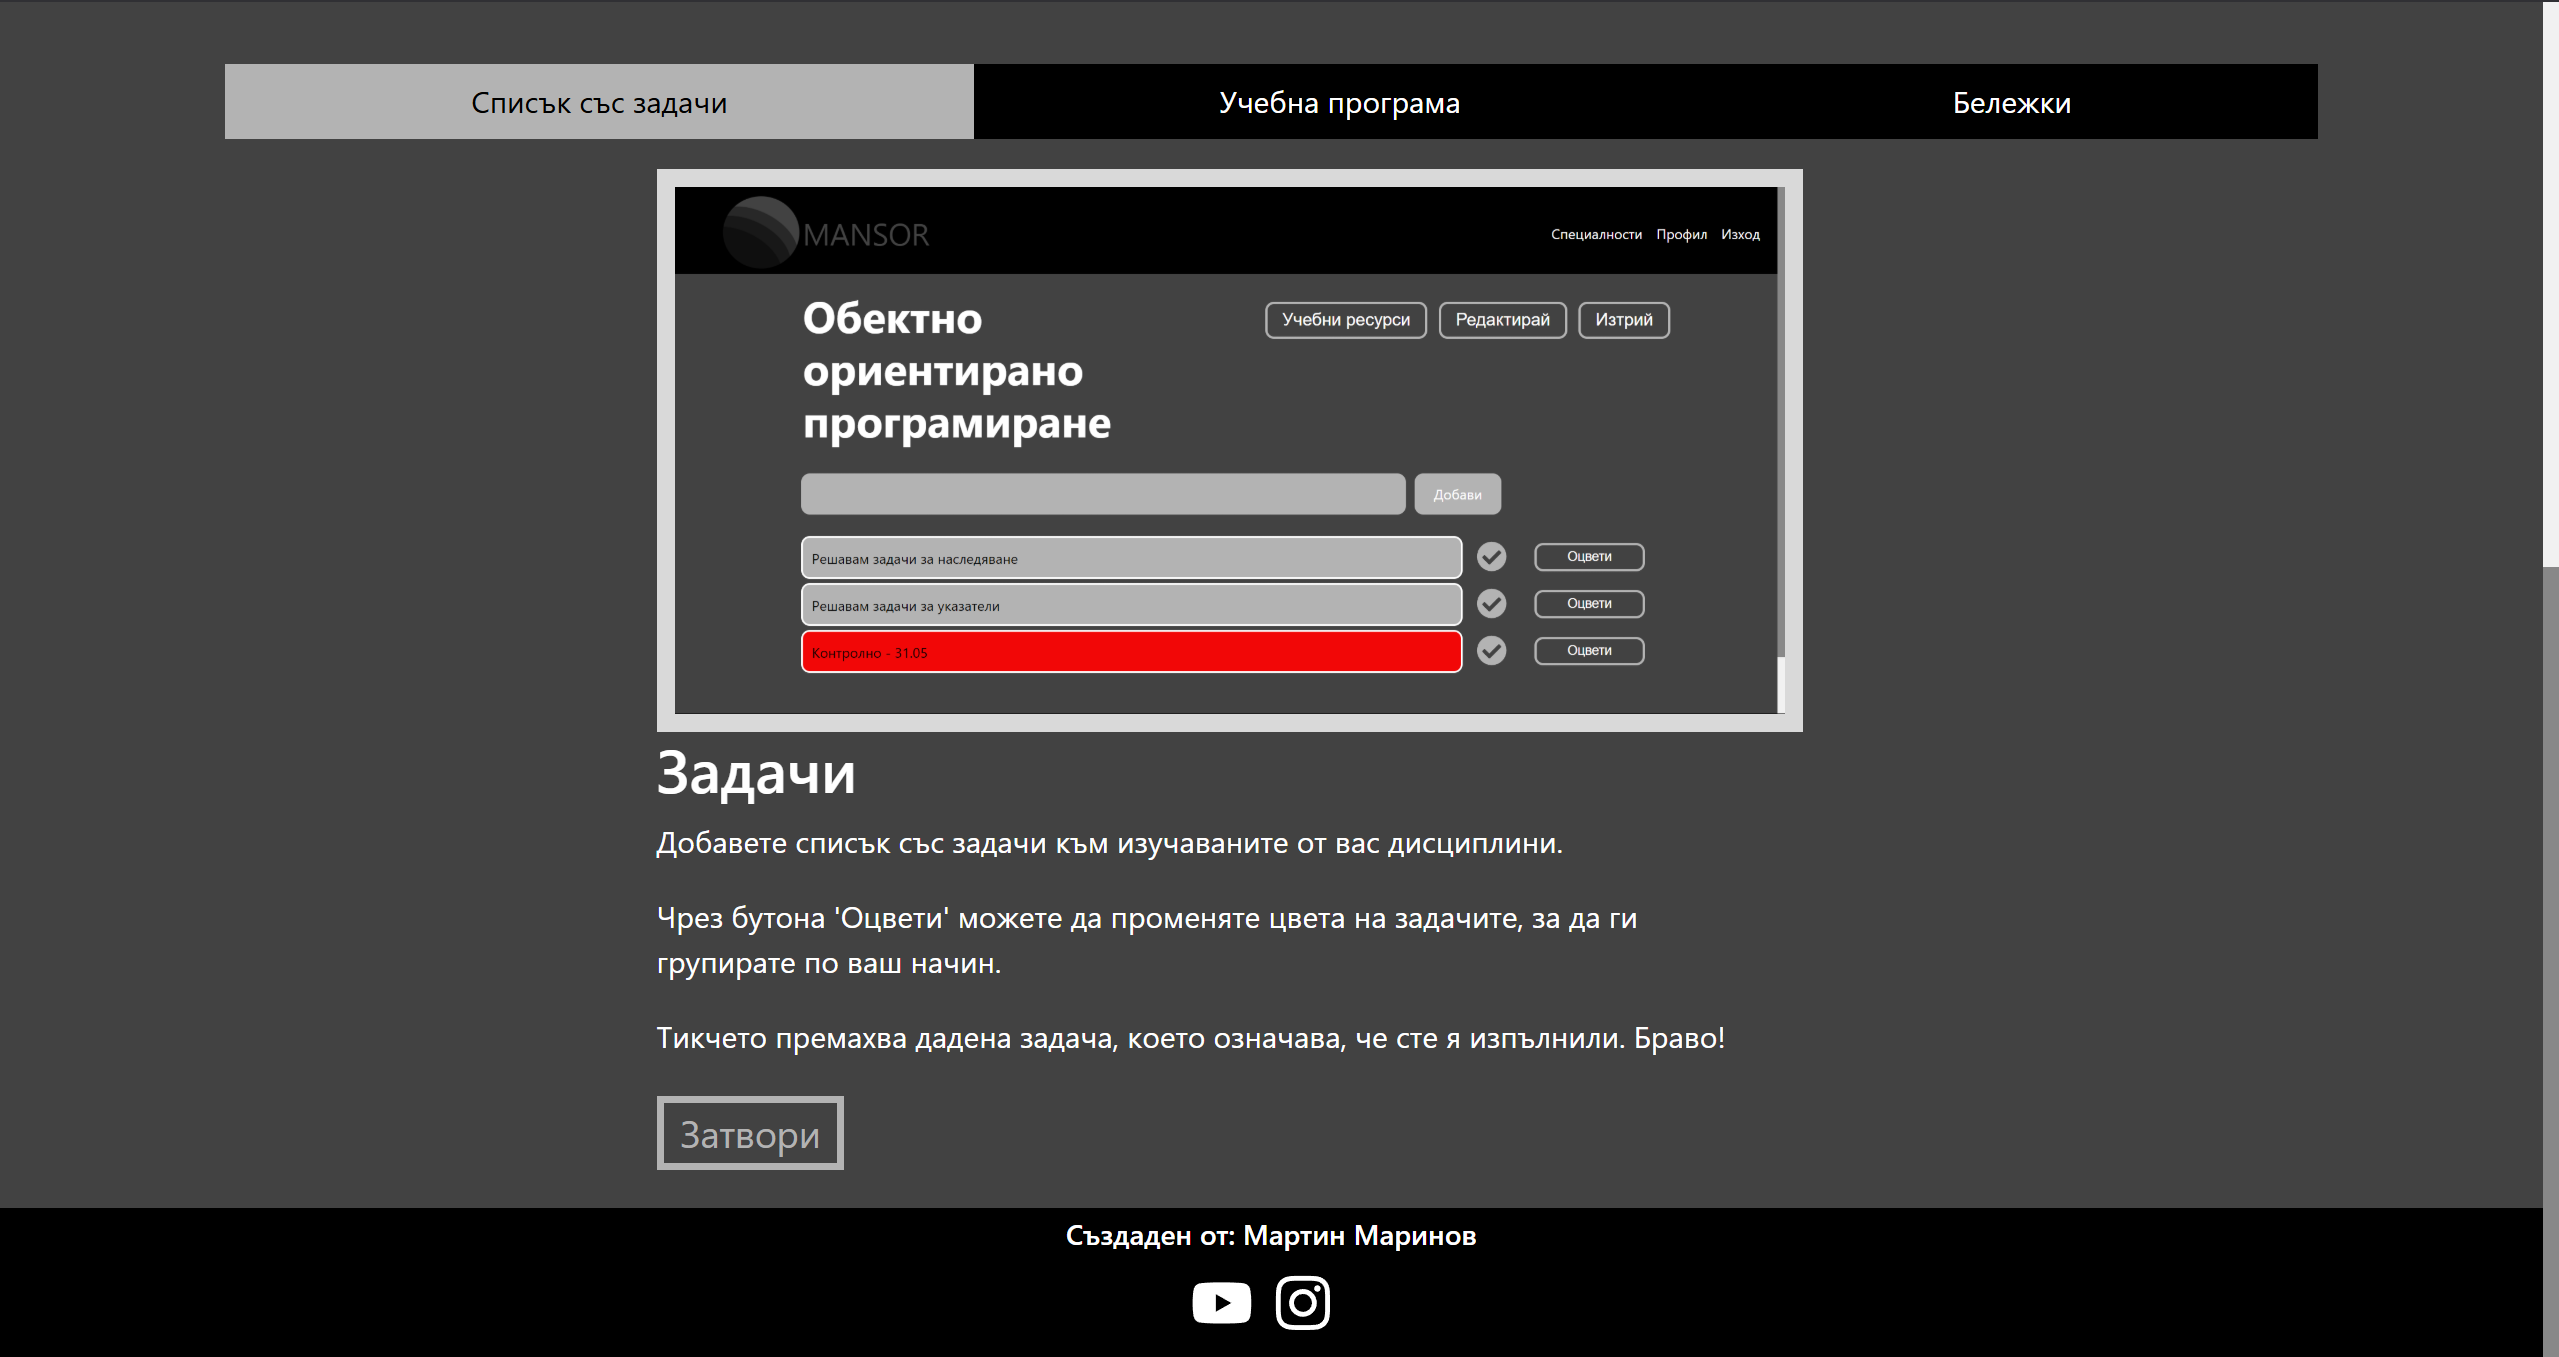Open the Instagram icon in footer
This screenshot has width=2559, height=1357.
point(1302,1303)
